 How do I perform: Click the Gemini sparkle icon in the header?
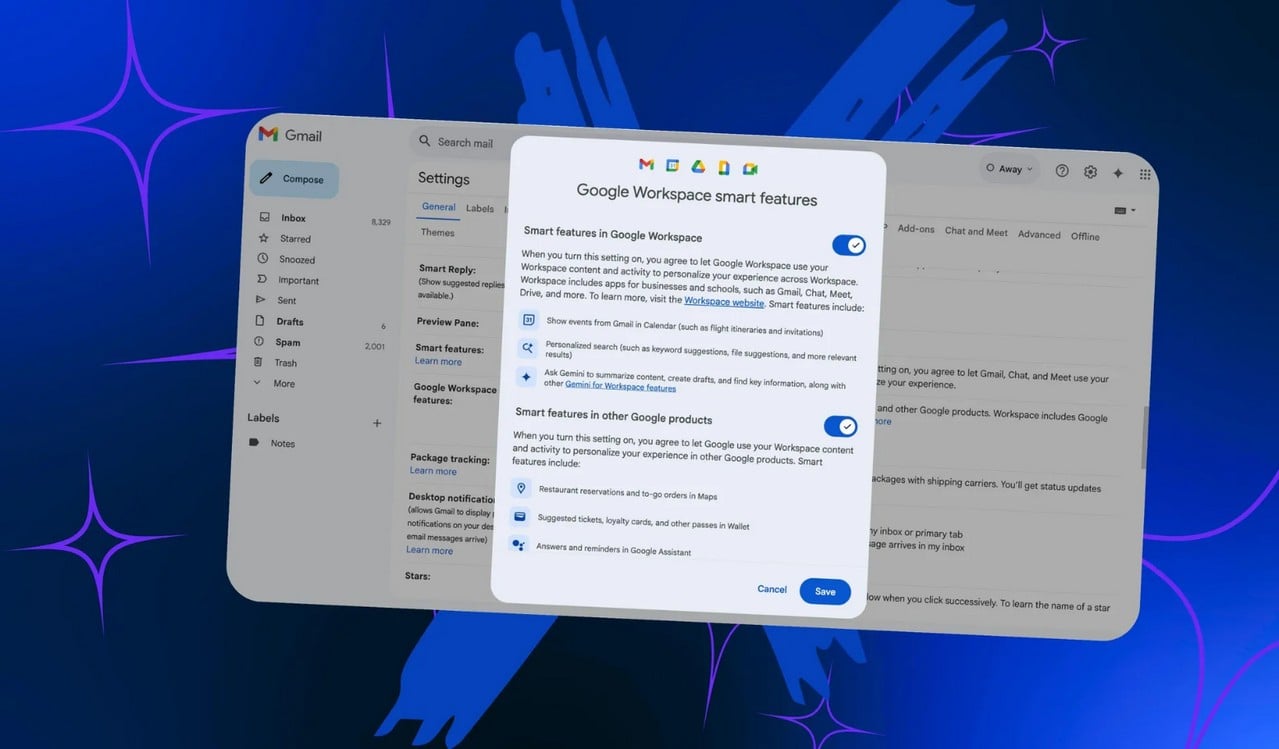(x=1118, y=173)
